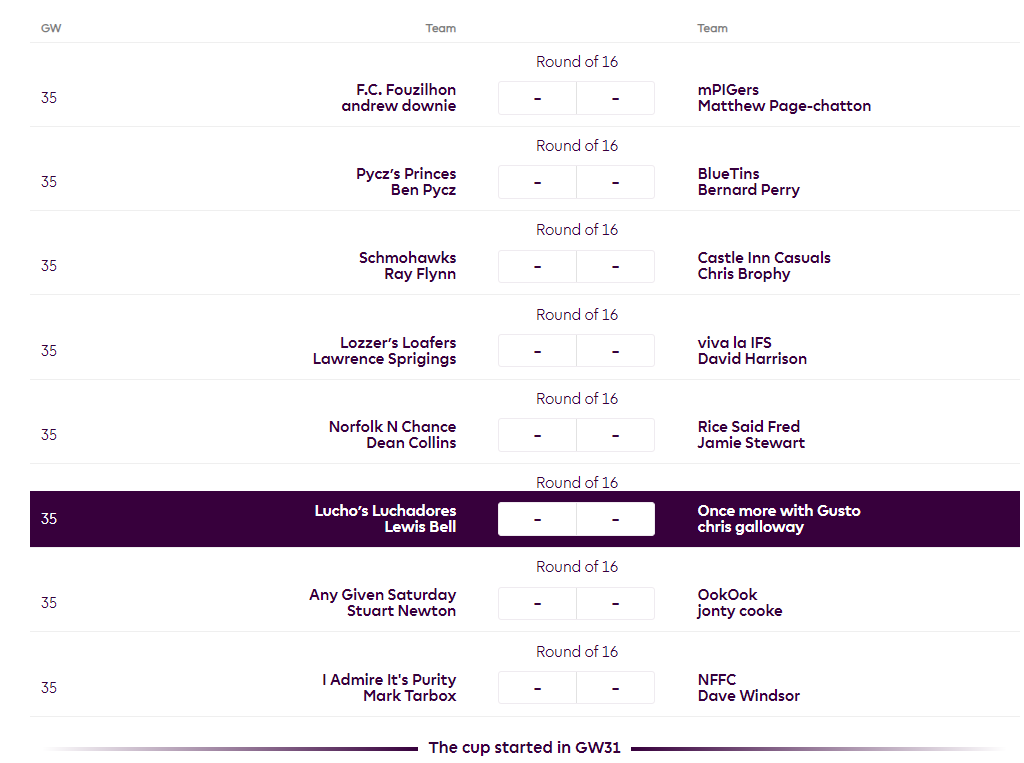Open mPIGers team by Matthew Page-chatton
This screenshot has width=1024, height=763.
coord(728,90)
